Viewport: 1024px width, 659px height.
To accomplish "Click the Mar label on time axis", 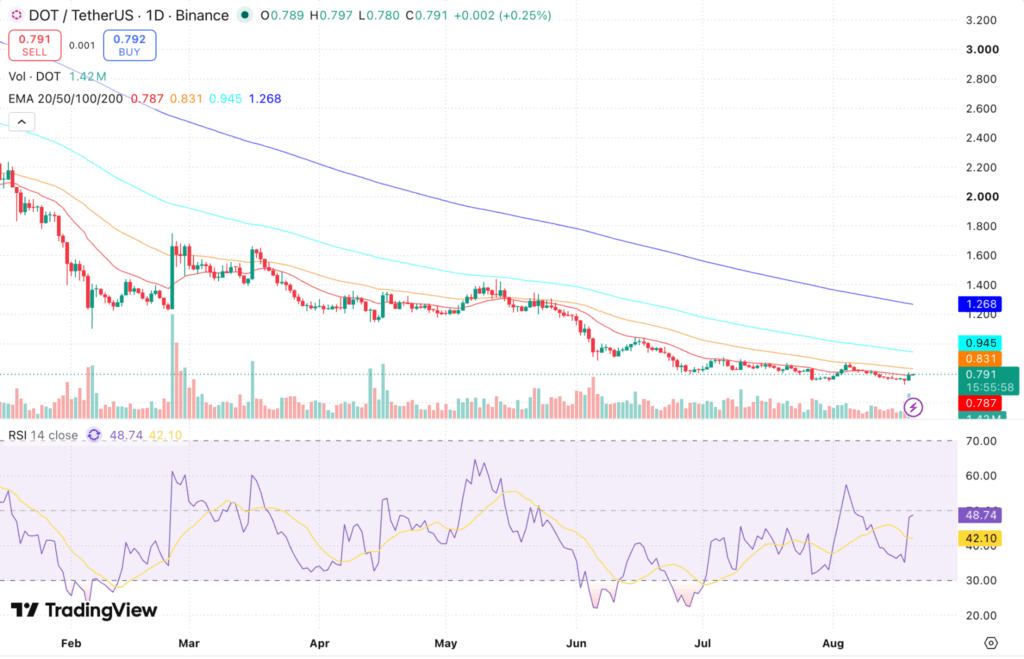I will (x=189, y=643).
